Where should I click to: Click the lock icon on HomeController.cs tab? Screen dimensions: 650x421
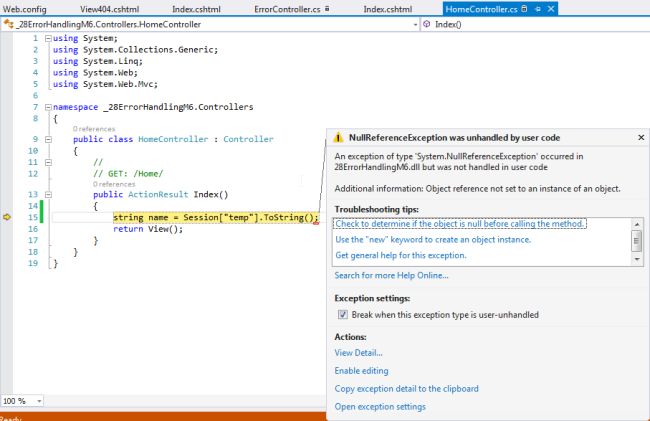point(524,8)
